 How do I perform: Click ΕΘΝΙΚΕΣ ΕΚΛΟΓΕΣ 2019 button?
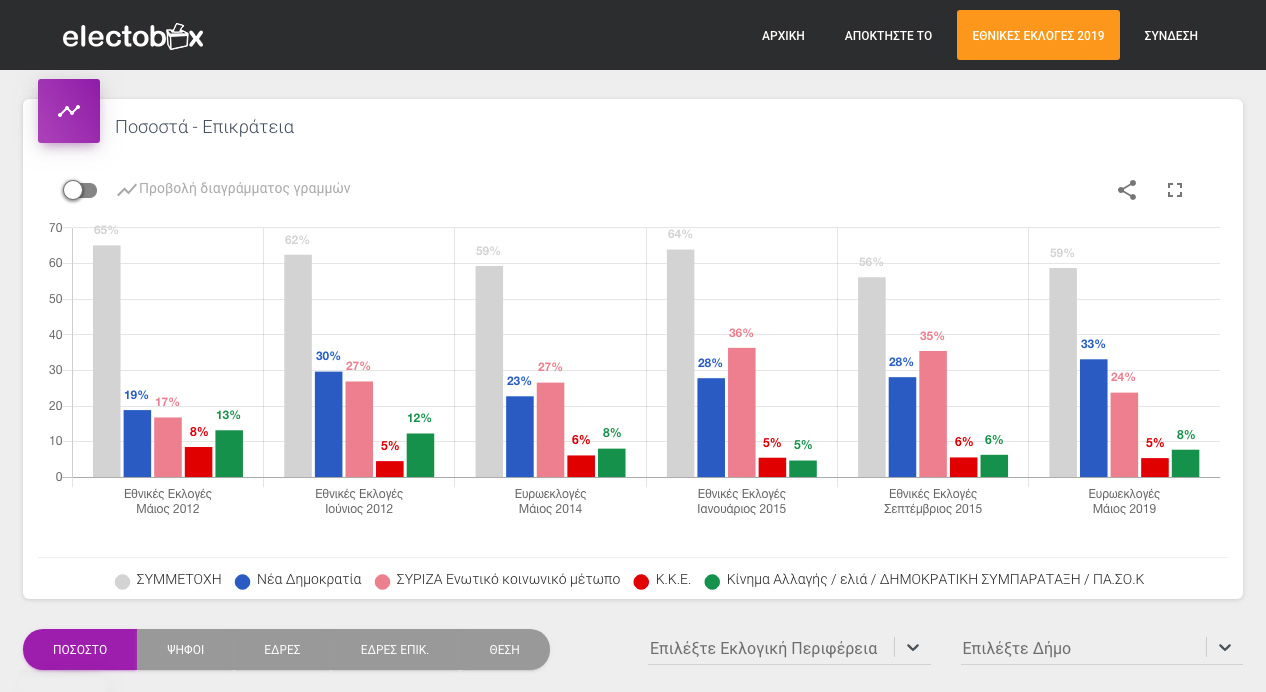click(1038, 35)
